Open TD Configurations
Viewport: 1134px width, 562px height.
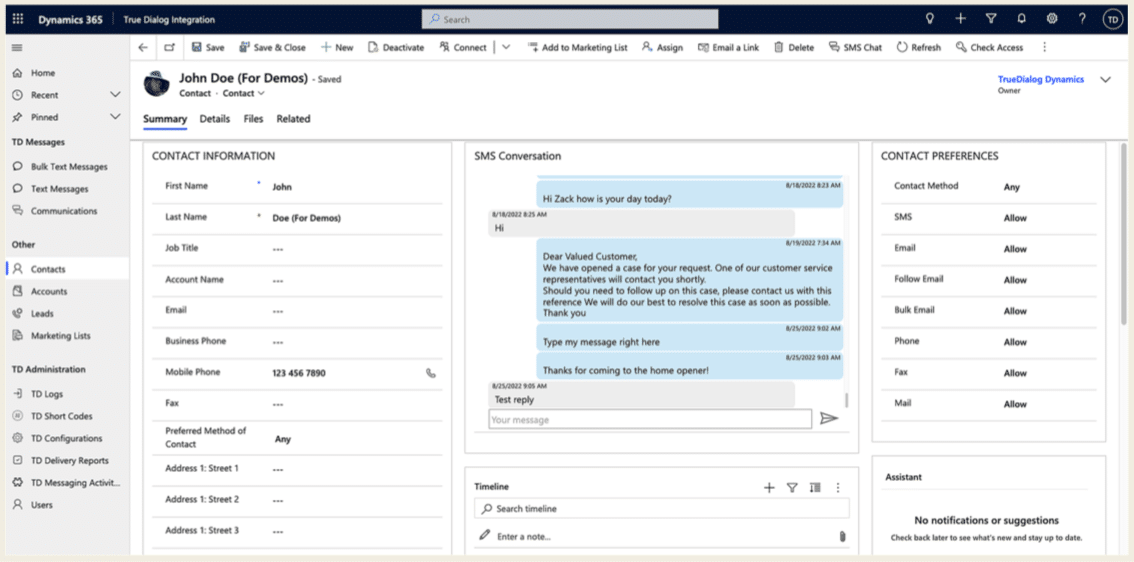(65, 438)
